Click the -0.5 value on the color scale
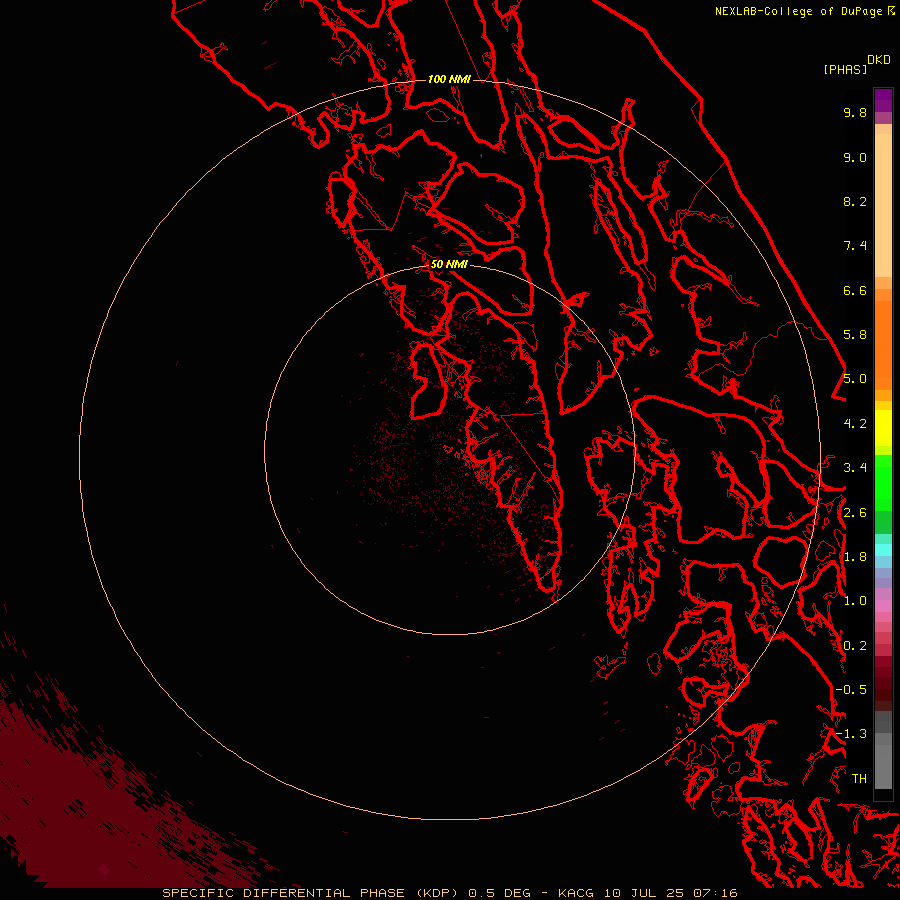This screenshot has height=900, width=900. (x=851, y=690)
